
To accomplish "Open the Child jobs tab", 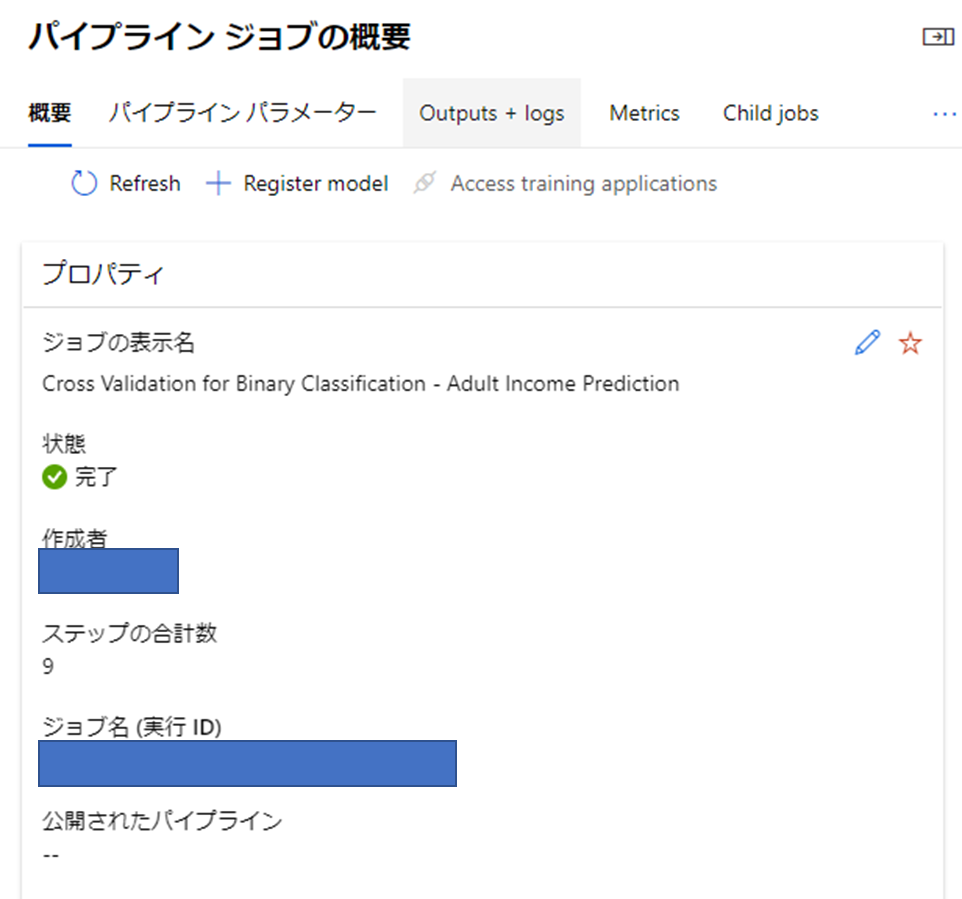I will [x=770, y=114].
